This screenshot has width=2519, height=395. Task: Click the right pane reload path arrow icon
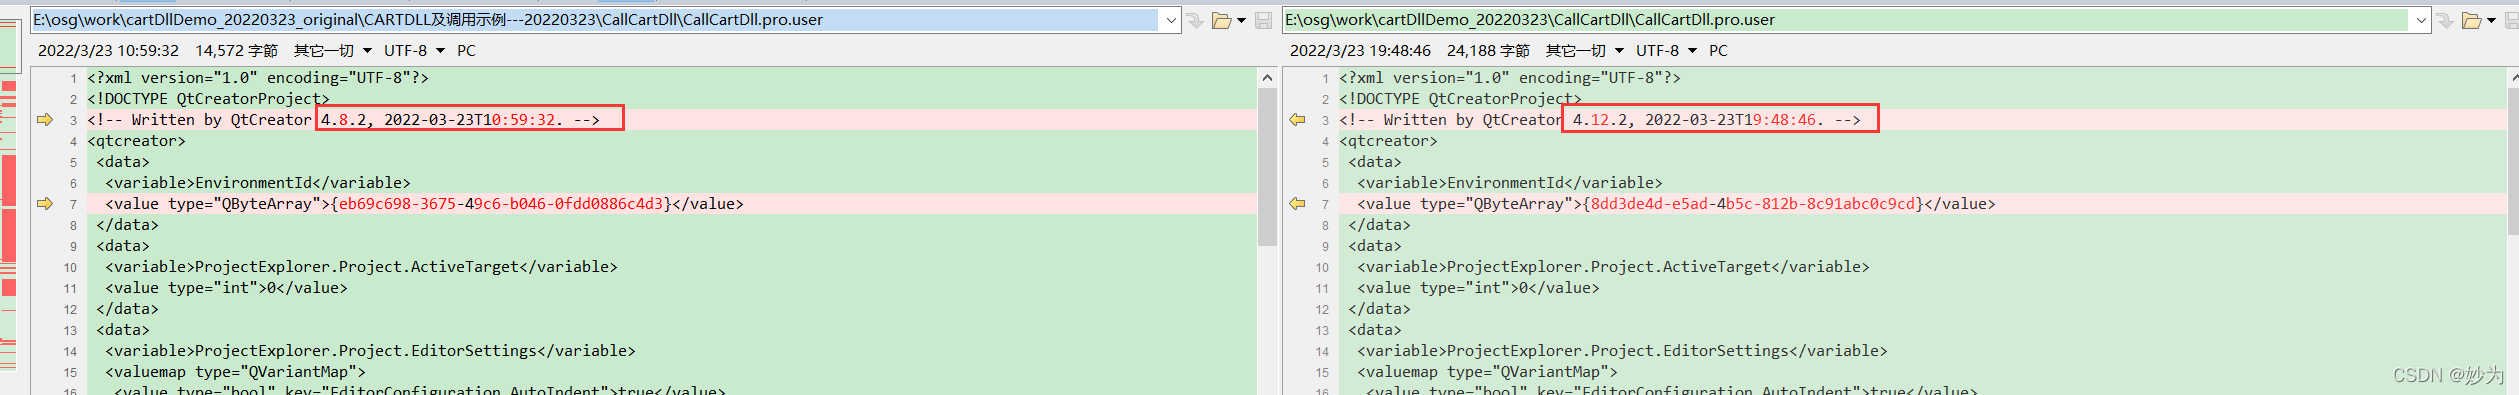point(2445,20)
